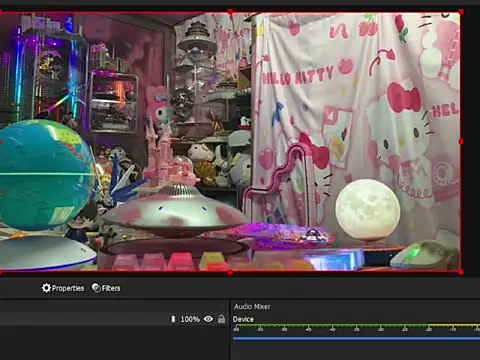The width and height of the screenshot is (480, 360).
Task: Click the moon lamp in the preview
Action: click(368, 210)
